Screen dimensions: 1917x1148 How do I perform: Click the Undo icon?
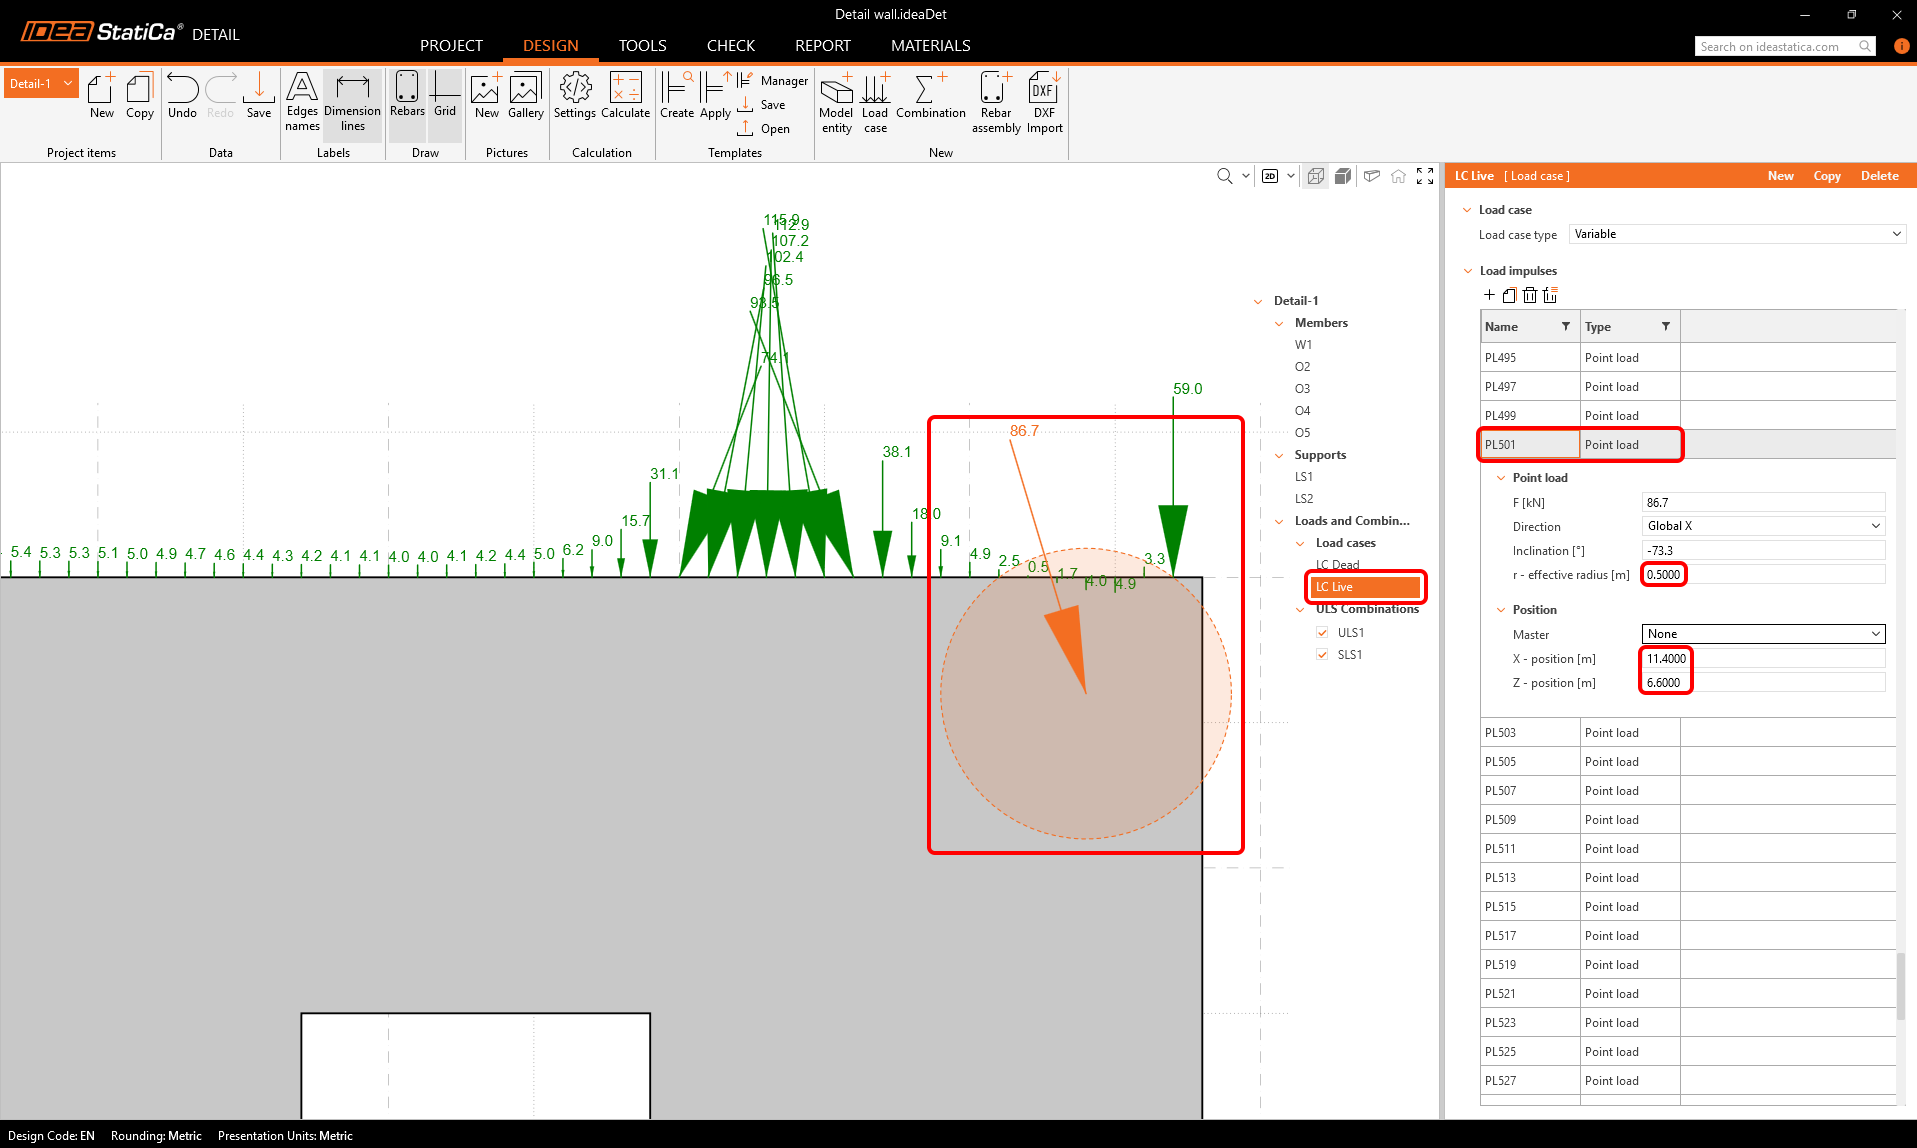pos(182,96)
